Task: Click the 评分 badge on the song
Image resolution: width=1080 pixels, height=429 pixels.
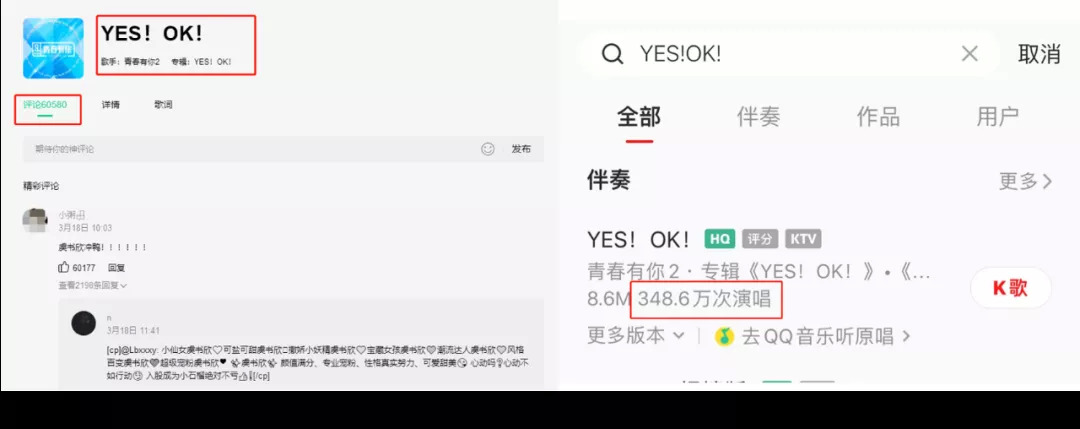Action: 760,239
